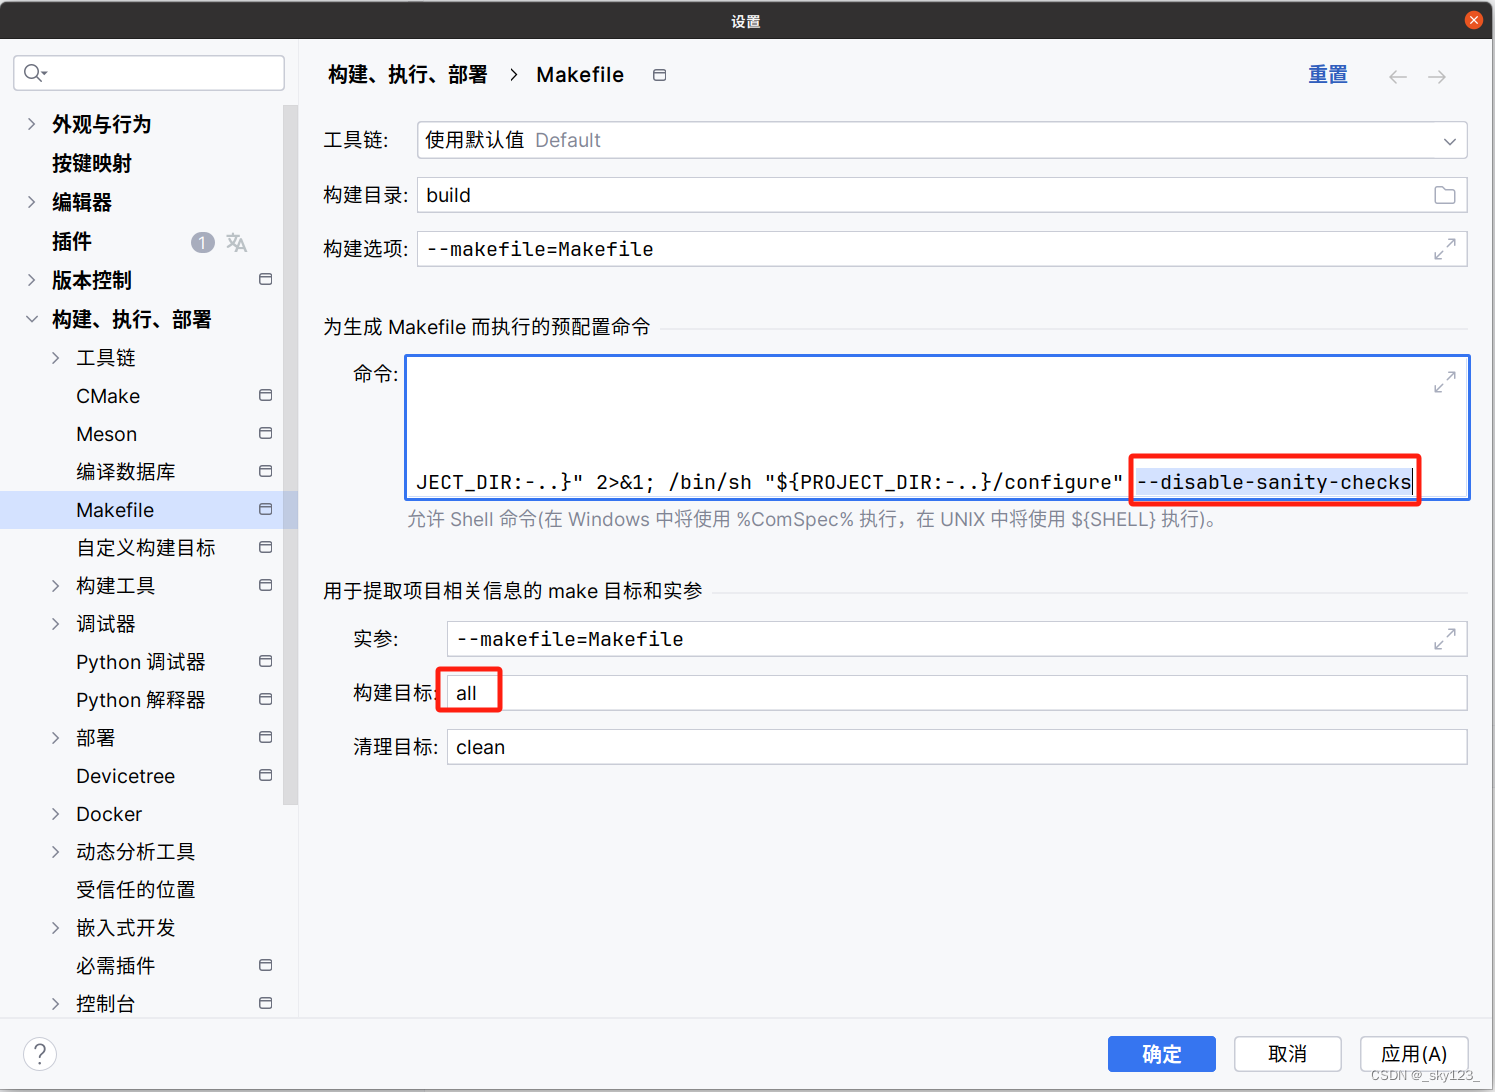Image resolution: width=1495 pixels, height=1092 pixels.
Task: Click the help question mark icon
Action: (40, 1053)
